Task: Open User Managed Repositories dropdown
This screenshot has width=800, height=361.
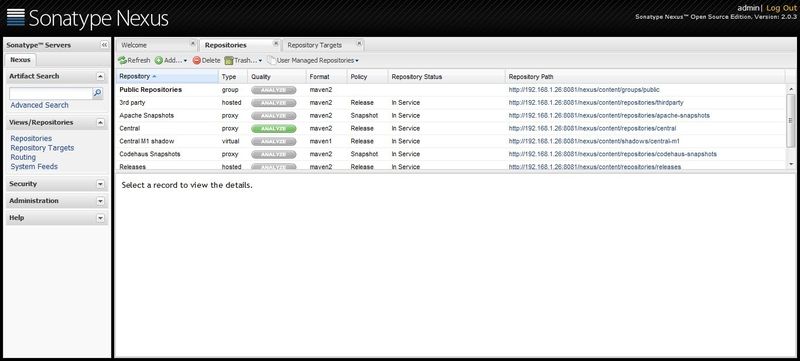Action: tap(313, 60)
